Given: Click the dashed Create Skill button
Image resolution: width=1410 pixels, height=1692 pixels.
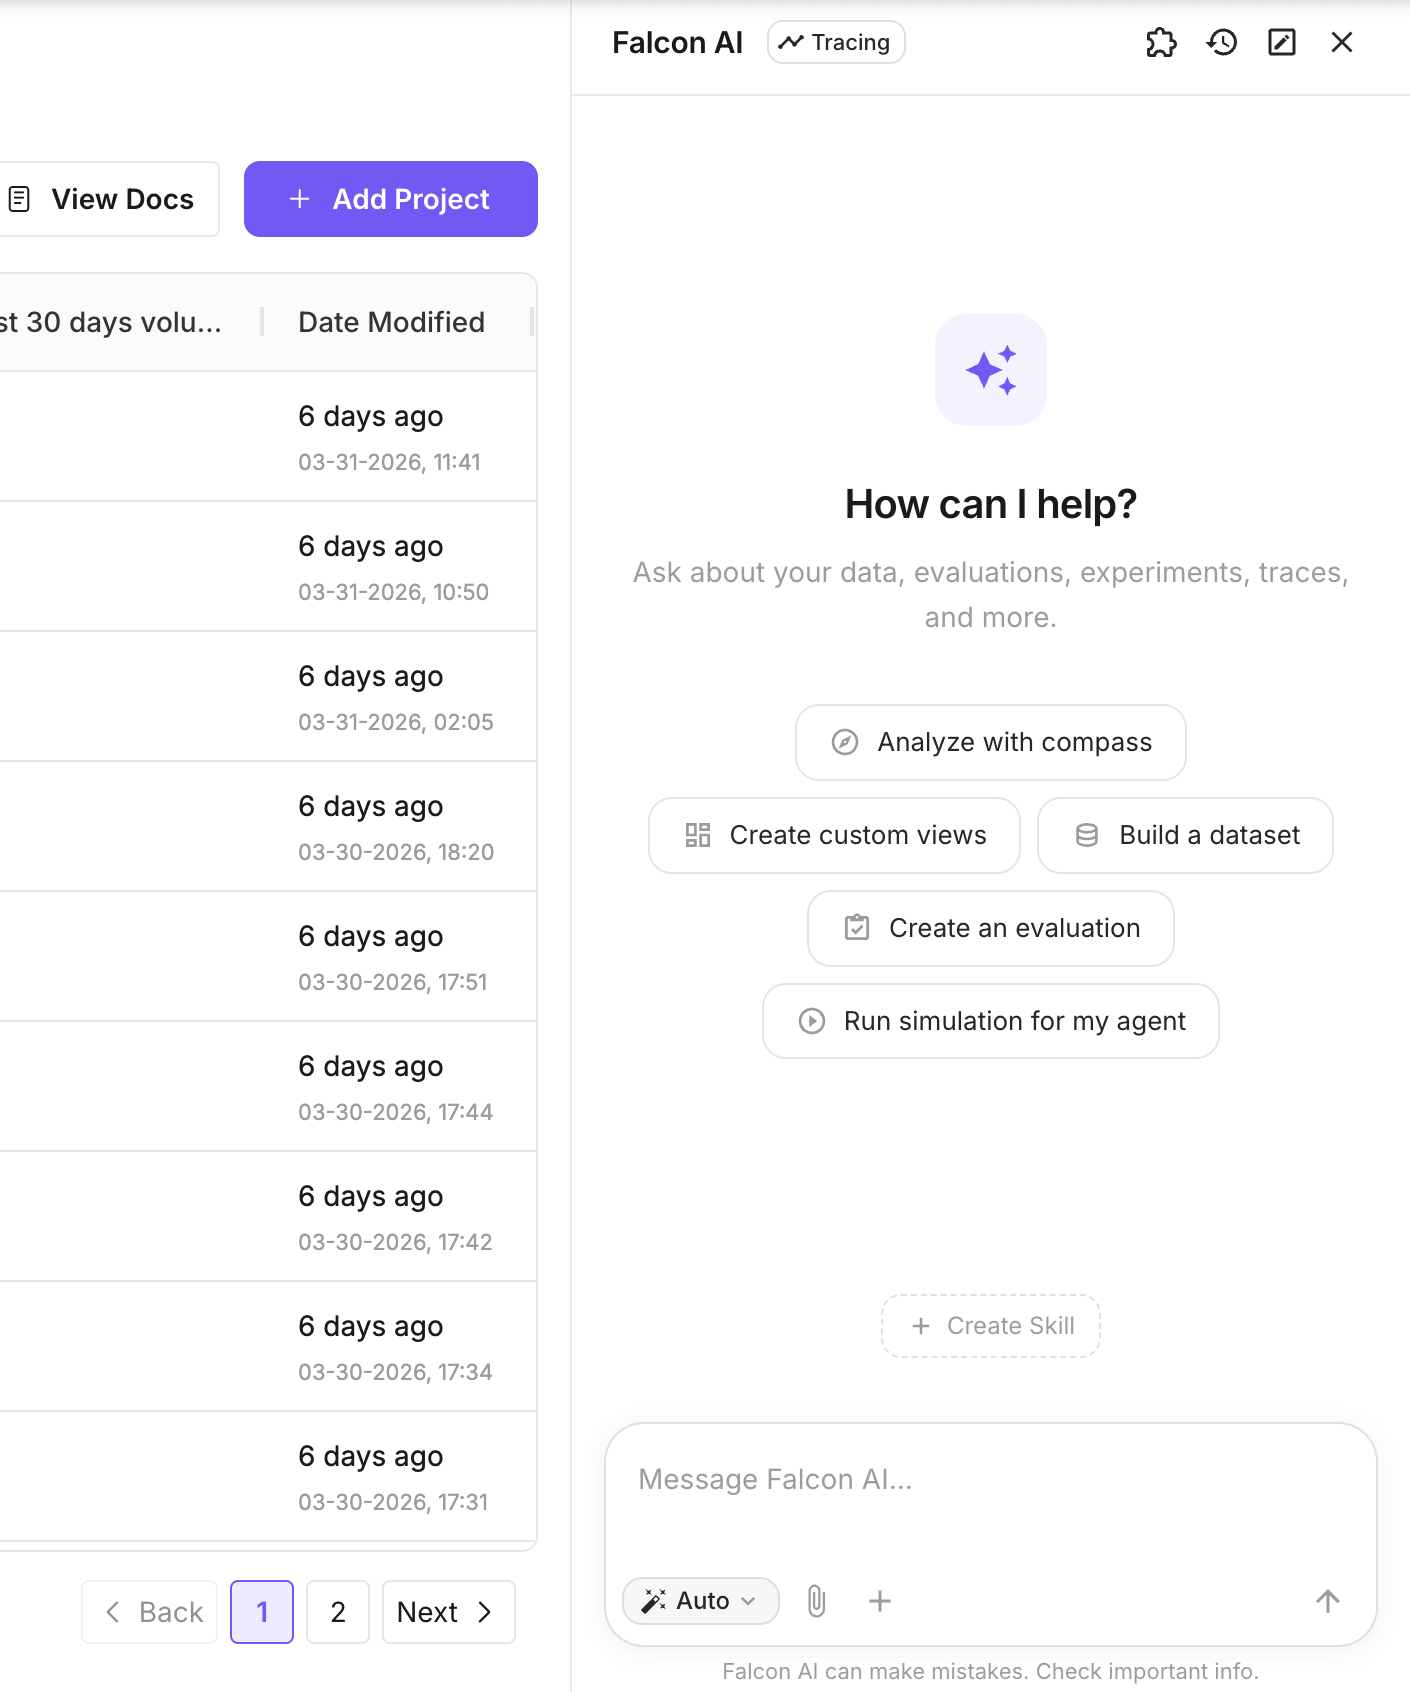Looking at the screenshot, I should [x=991, y=1326].
